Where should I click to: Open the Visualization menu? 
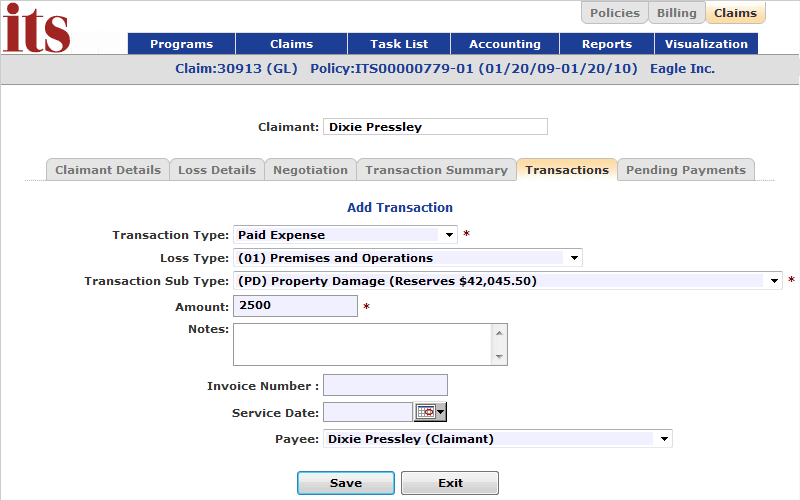tap(706, 44)
